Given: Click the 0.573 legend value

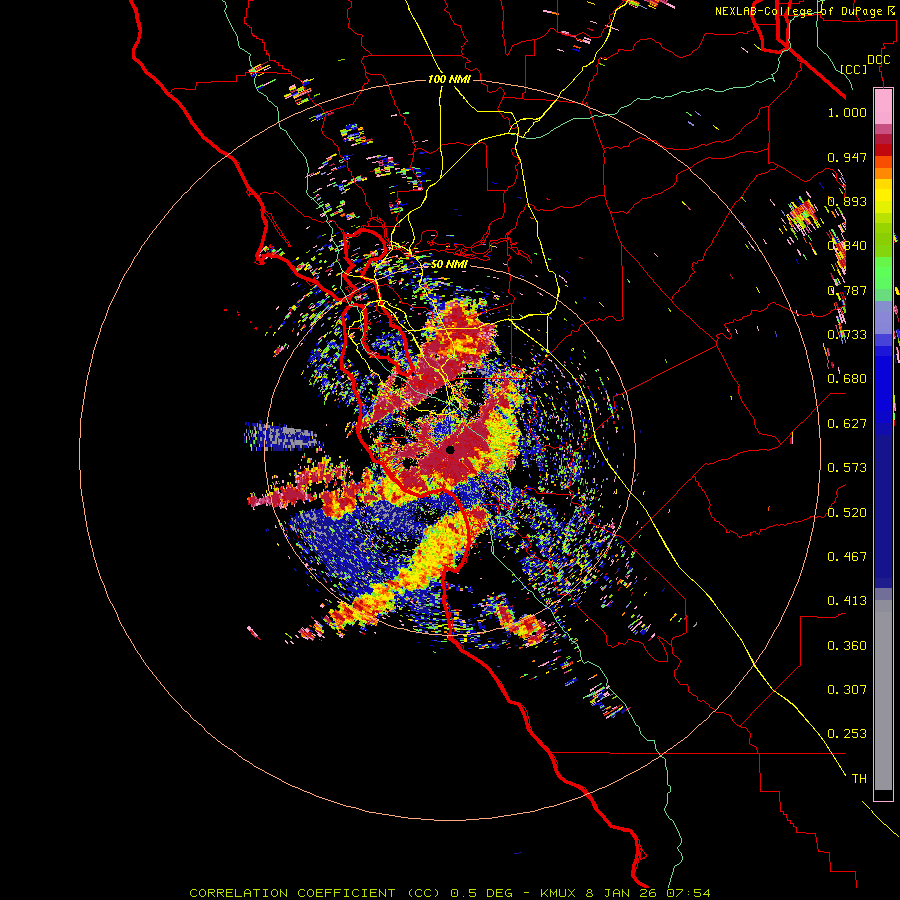Looking at the screenshot, I should [x=847, y=468].
